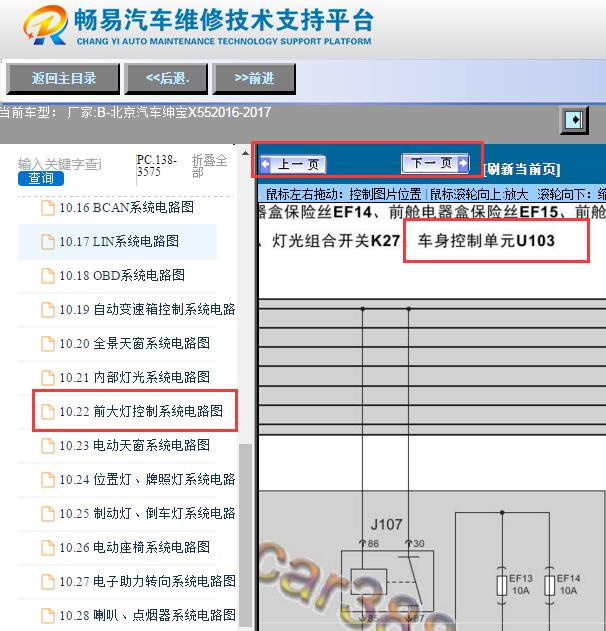
Task: Click page icon beside 10.25 制动灯、倒车灯系统电路
Action: tap(48, 514)
